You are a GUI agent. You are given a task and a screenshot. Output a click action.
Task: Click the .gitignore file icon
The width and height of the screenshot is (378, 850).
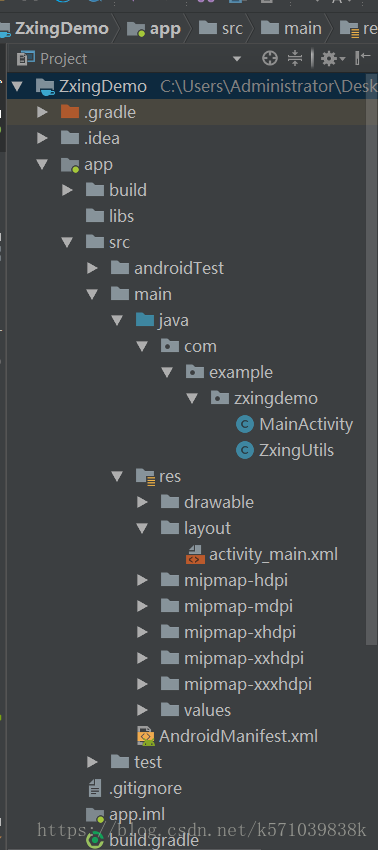94,789
